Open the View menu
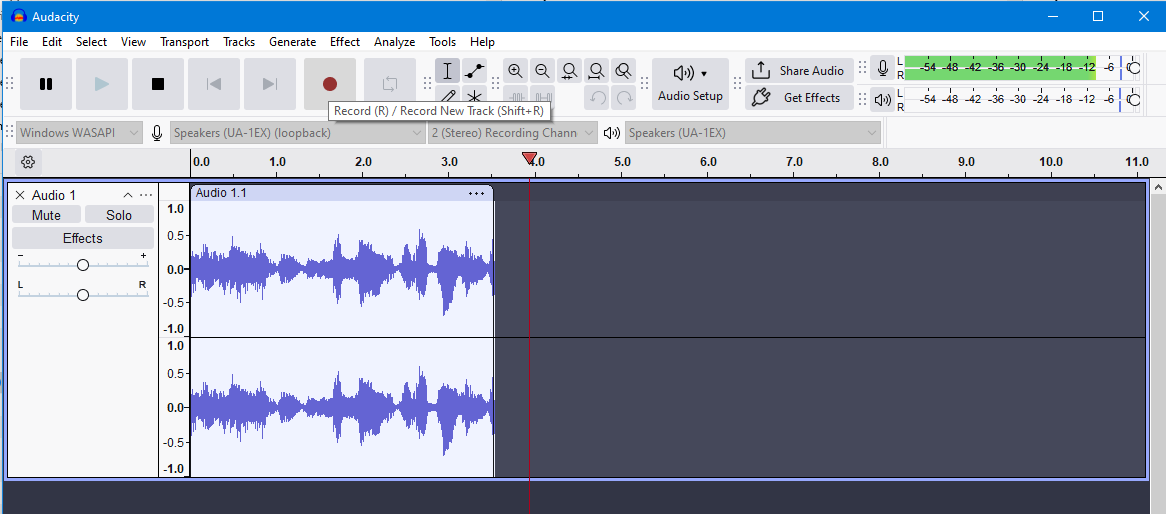1166x514 pixels. tap(134, 42)
